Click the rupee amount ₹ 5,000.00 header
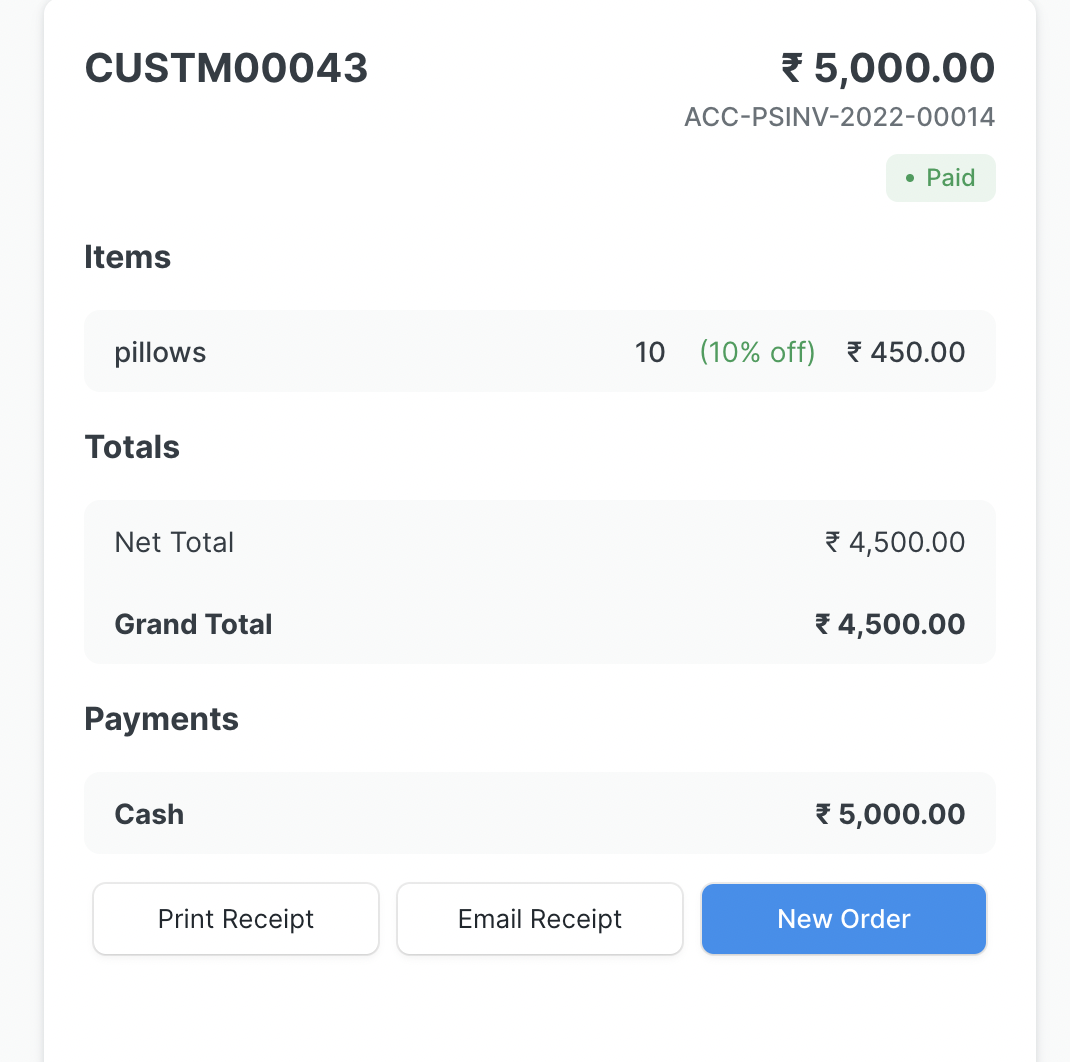Image resolution: width=1070 pixels, height=1062 pixels. 886,68
